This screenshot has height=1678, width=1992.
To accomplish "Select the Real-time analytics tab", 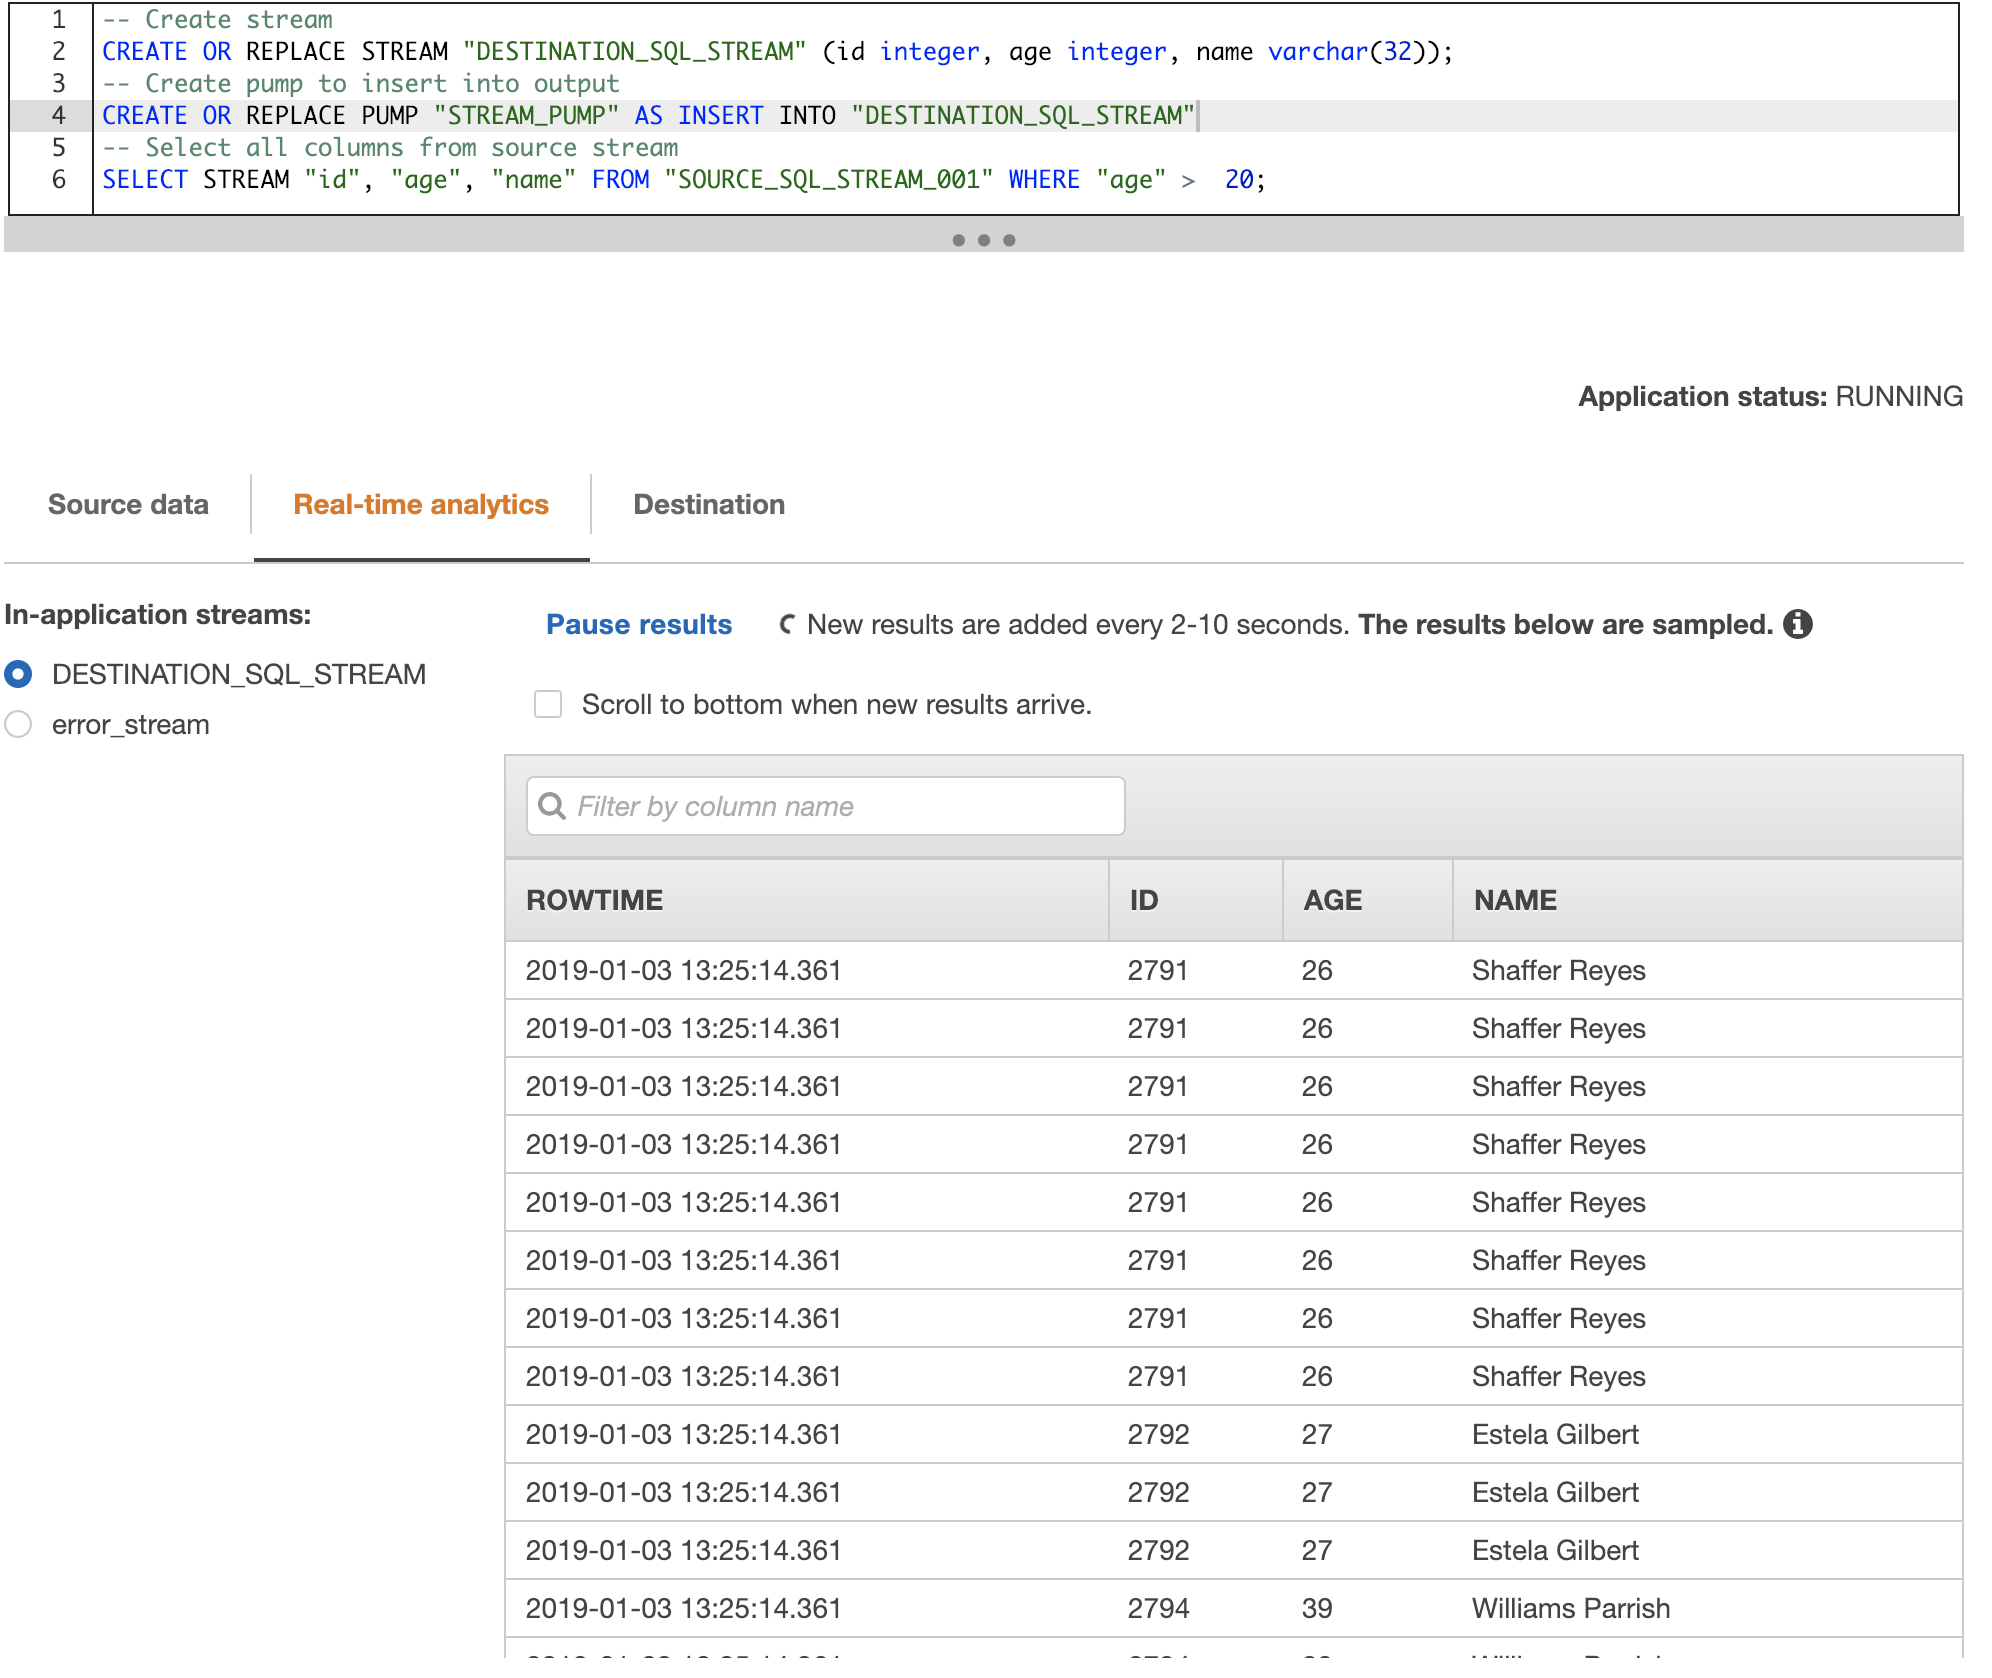I will point(419,504).
